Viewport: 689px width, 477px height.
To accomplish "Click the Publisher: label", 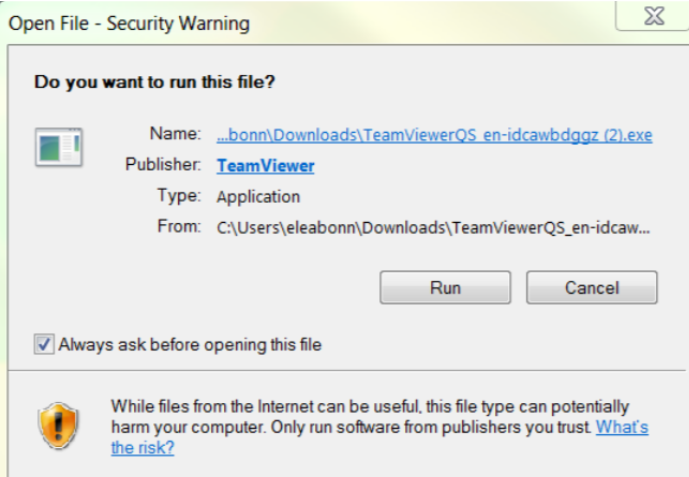I will tap(163, 164).
